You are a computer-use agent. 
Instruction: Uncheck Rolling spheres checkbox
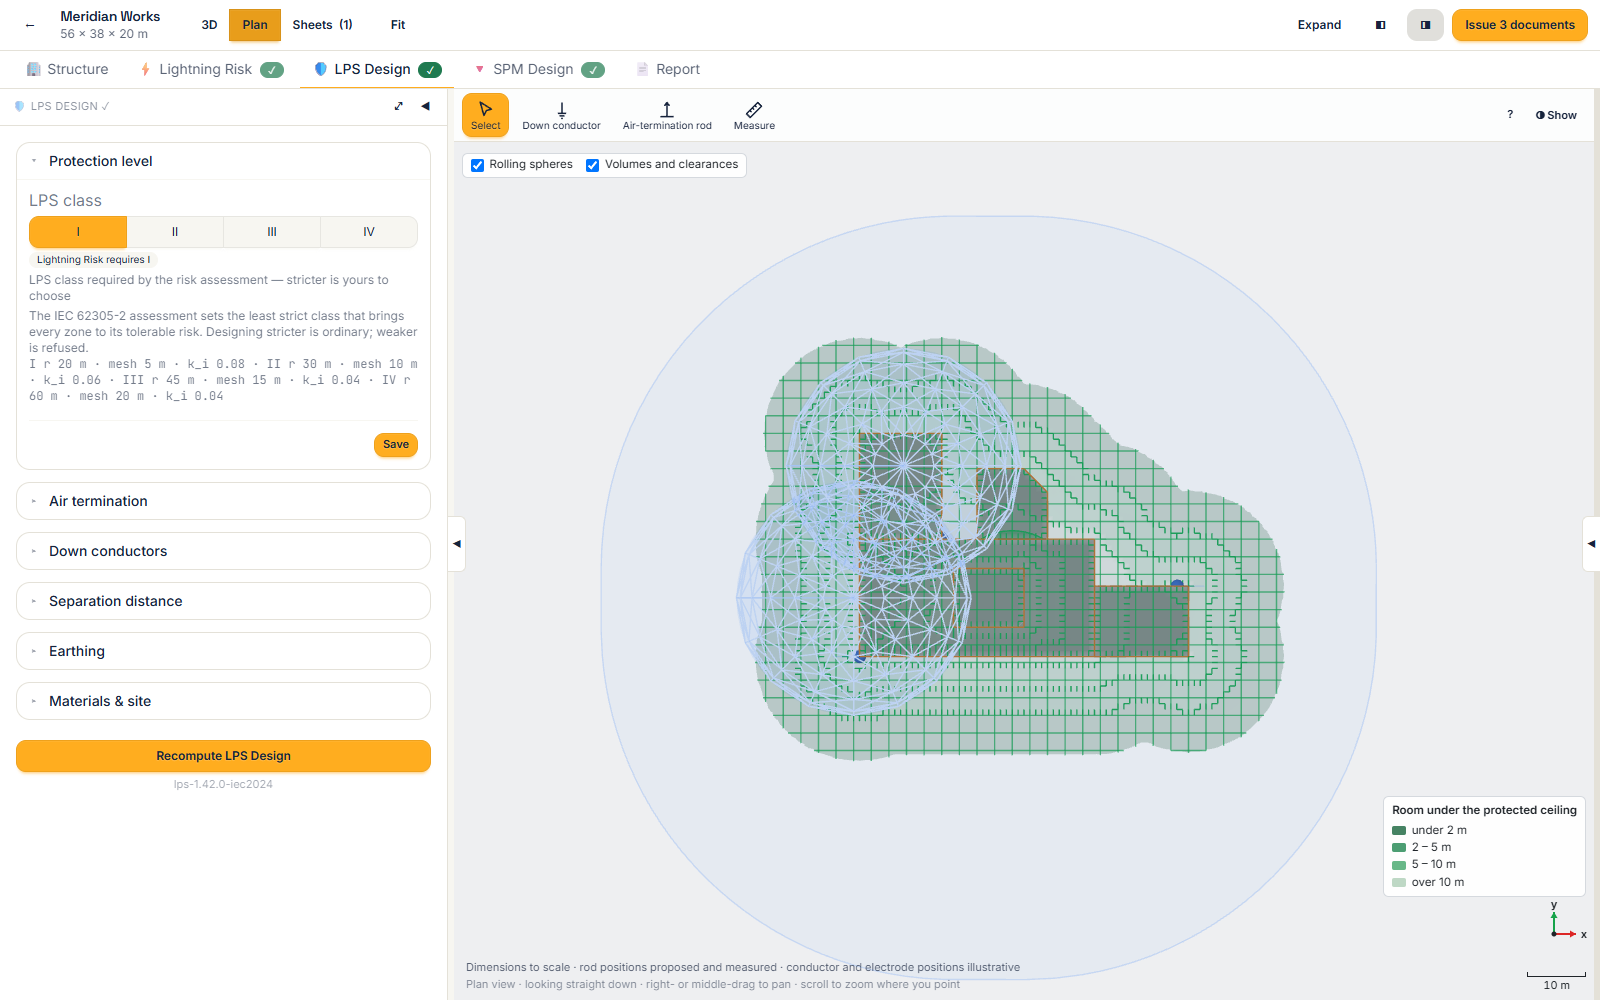click(x=477, y=165)
